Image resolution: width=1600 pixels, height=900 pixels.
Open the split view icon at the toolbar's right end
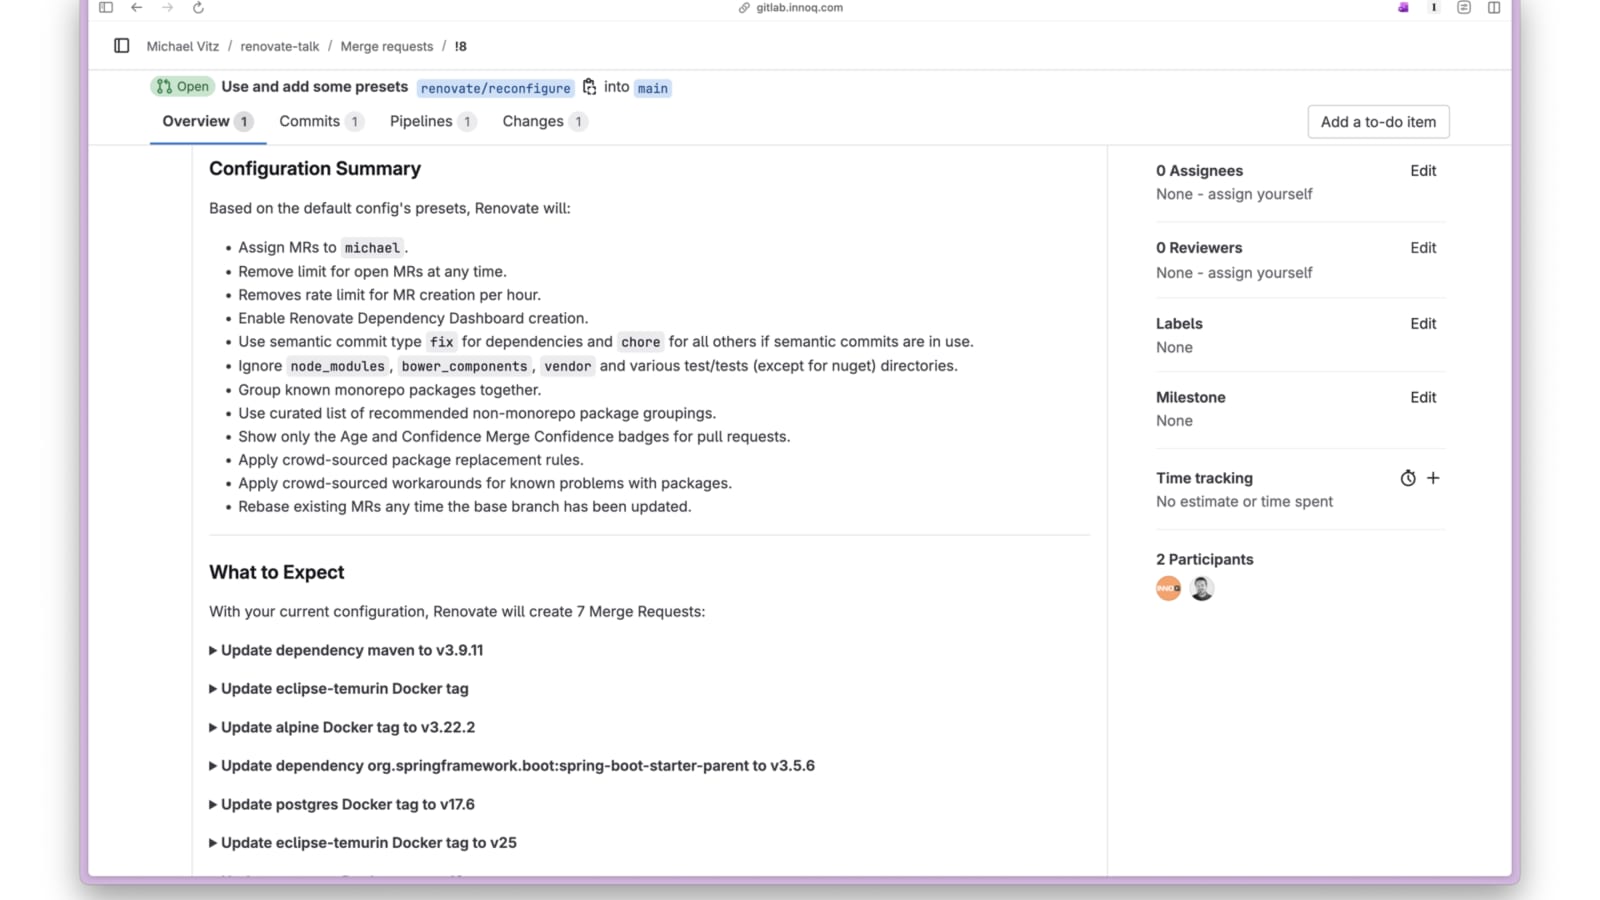point(1494,8)
